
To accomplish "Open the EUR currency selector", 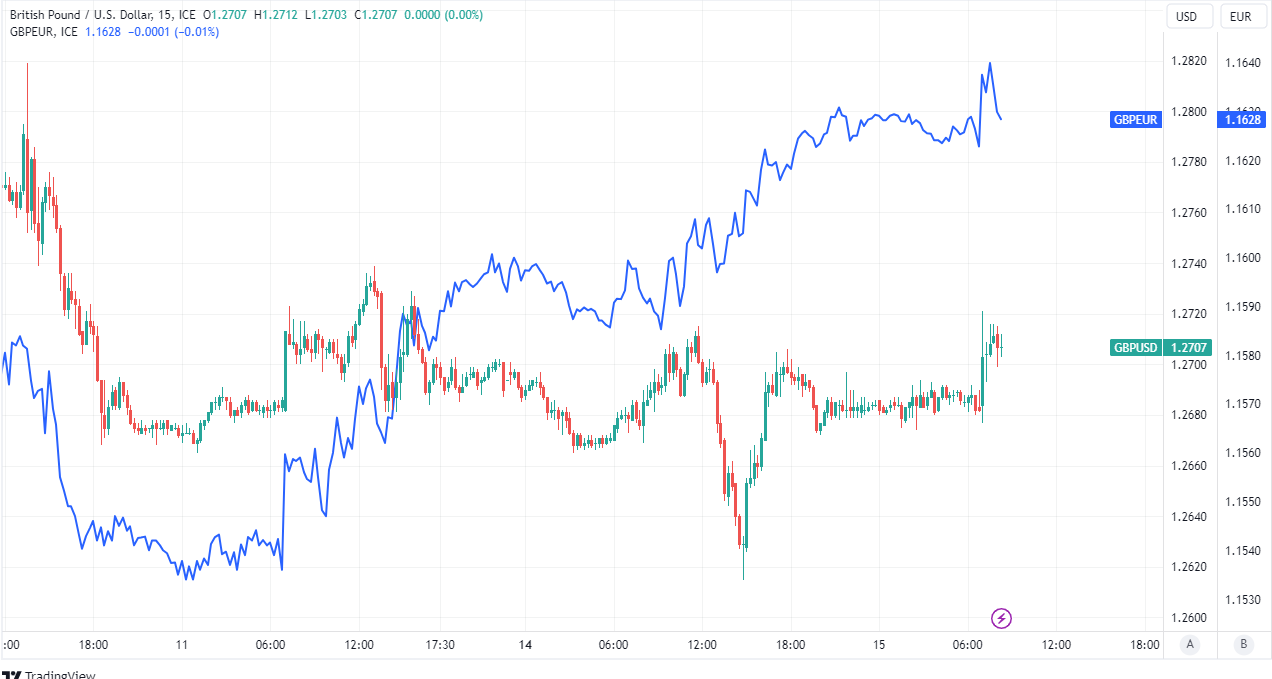I will point(1241,16).
